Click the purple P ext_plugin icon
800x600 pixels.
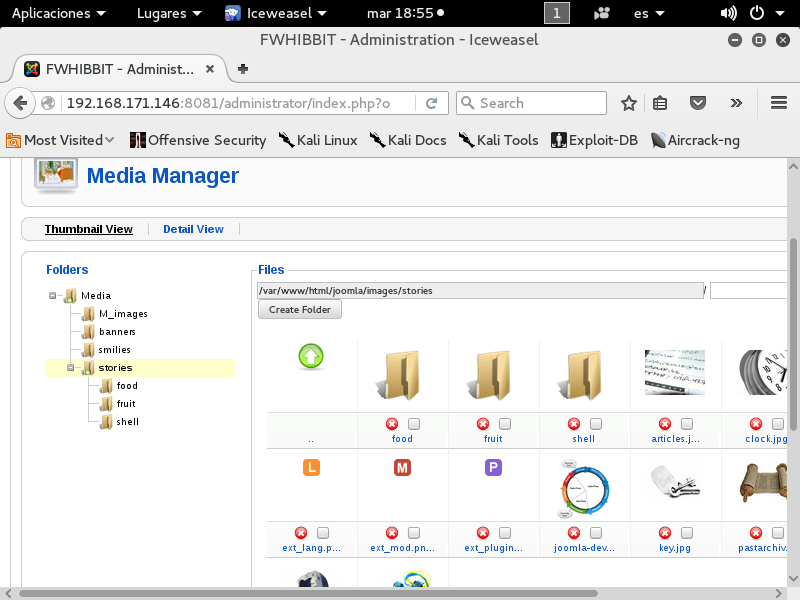[493, 467]
